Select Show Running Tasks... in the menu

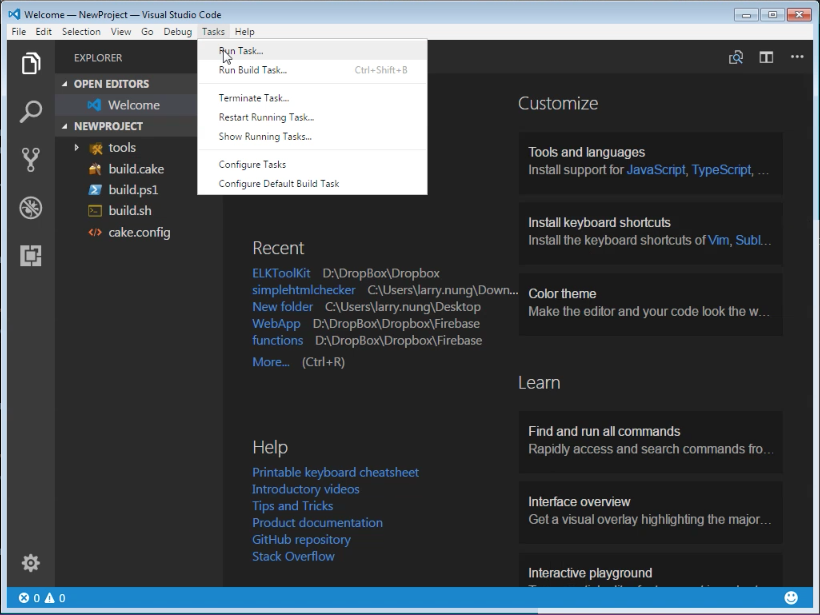click(x=312, y=136)
